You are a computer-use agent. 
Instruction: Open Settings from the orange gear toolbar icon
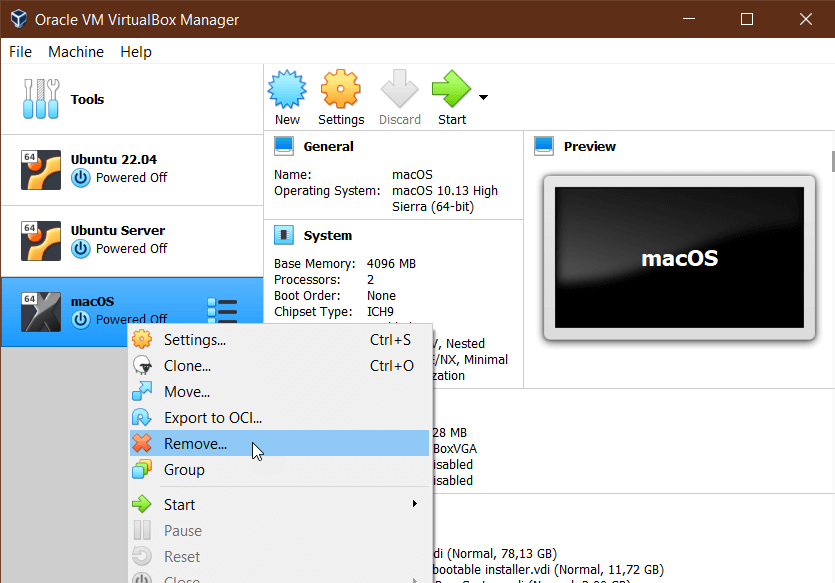click(341, 89)
